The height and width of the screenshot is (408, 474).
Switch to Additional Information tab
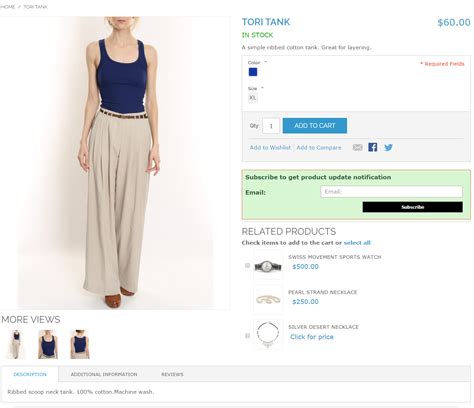coord(104,374)
